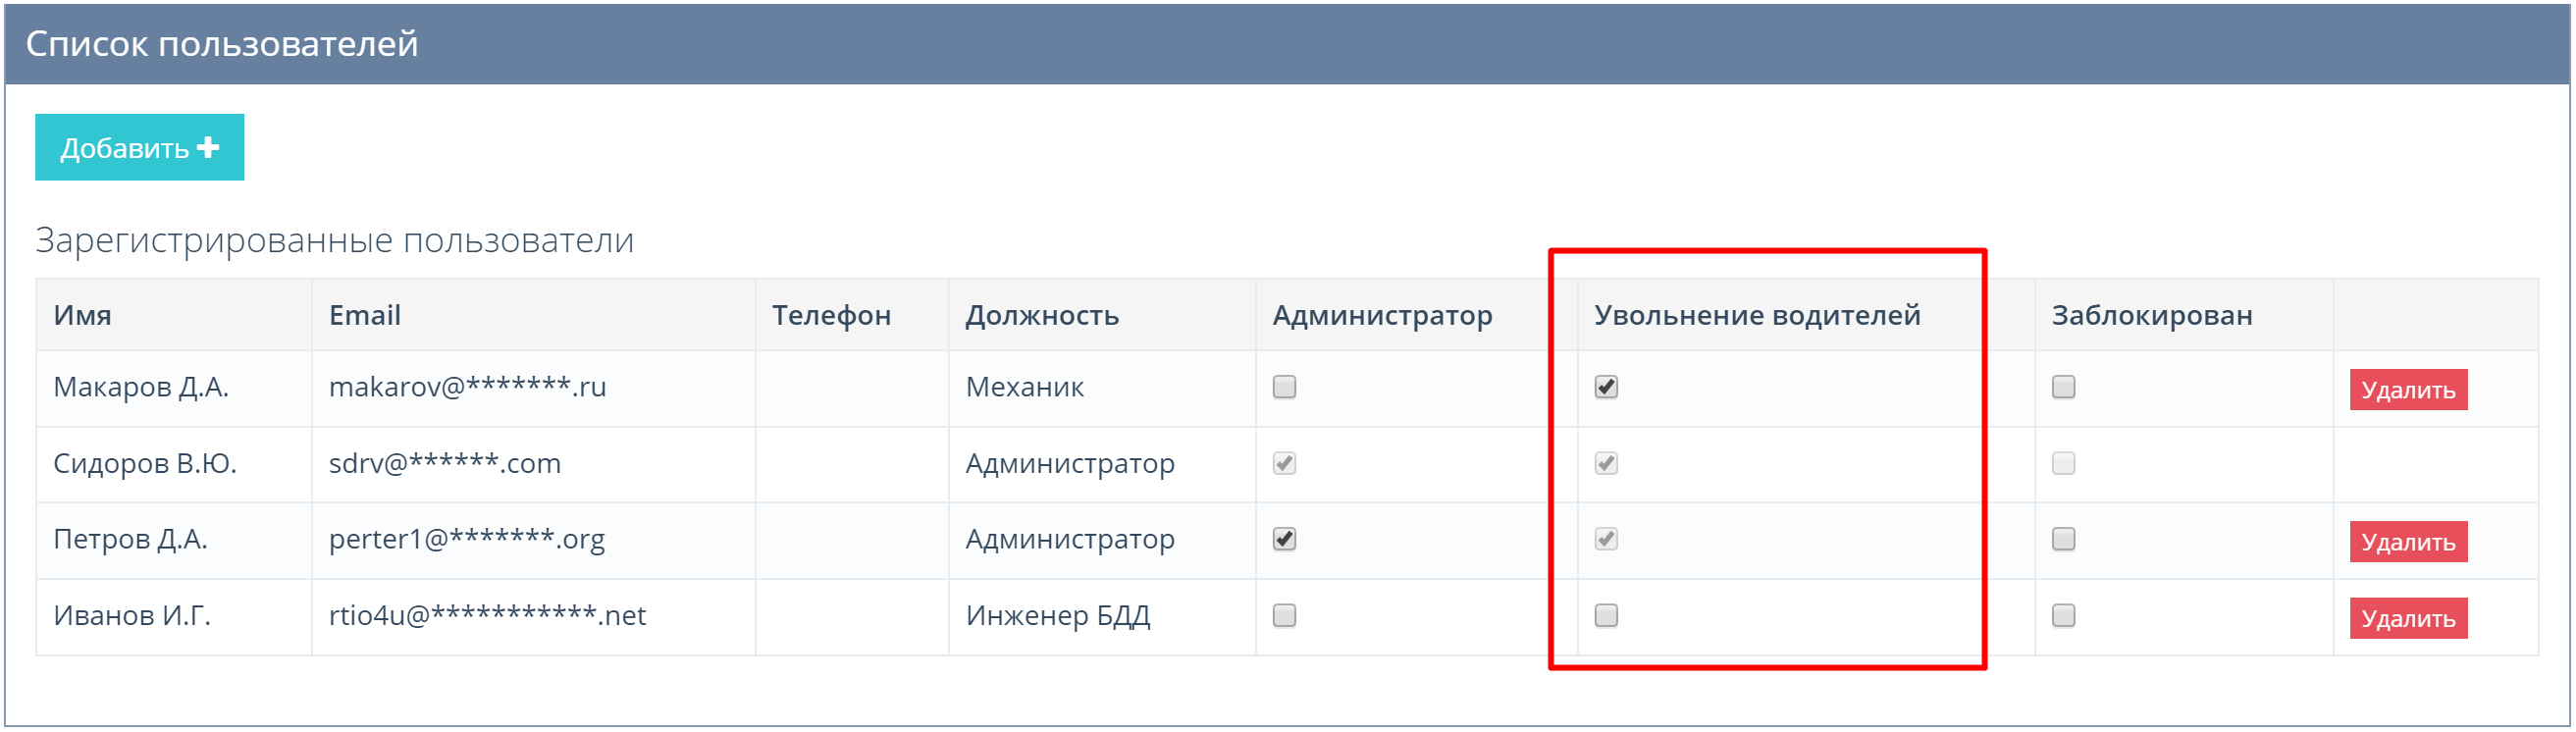2576x732 pixels.
Task: Click the Имя column header
Action: pyautogui.click(x=82, y=315)
